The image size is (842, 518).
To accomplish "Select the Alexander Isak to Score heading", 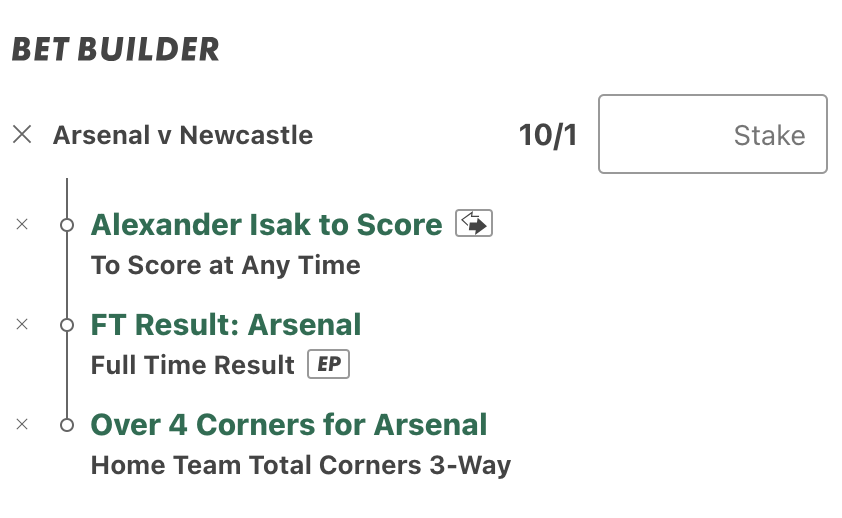I will point(266,224).
